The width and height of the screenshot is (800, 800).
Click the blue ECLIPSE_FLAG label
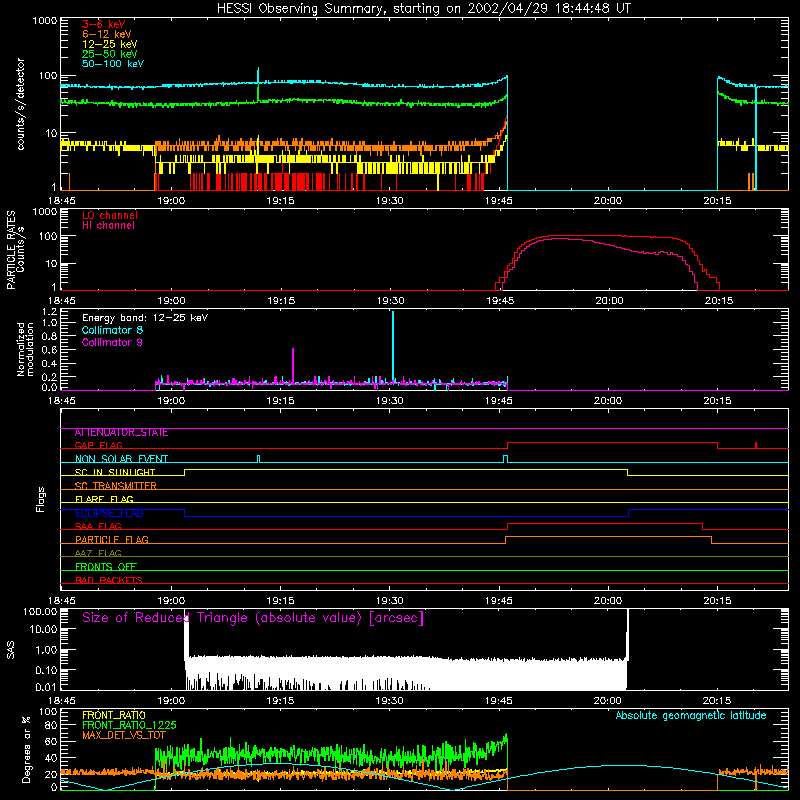click(x=109, y=513)
